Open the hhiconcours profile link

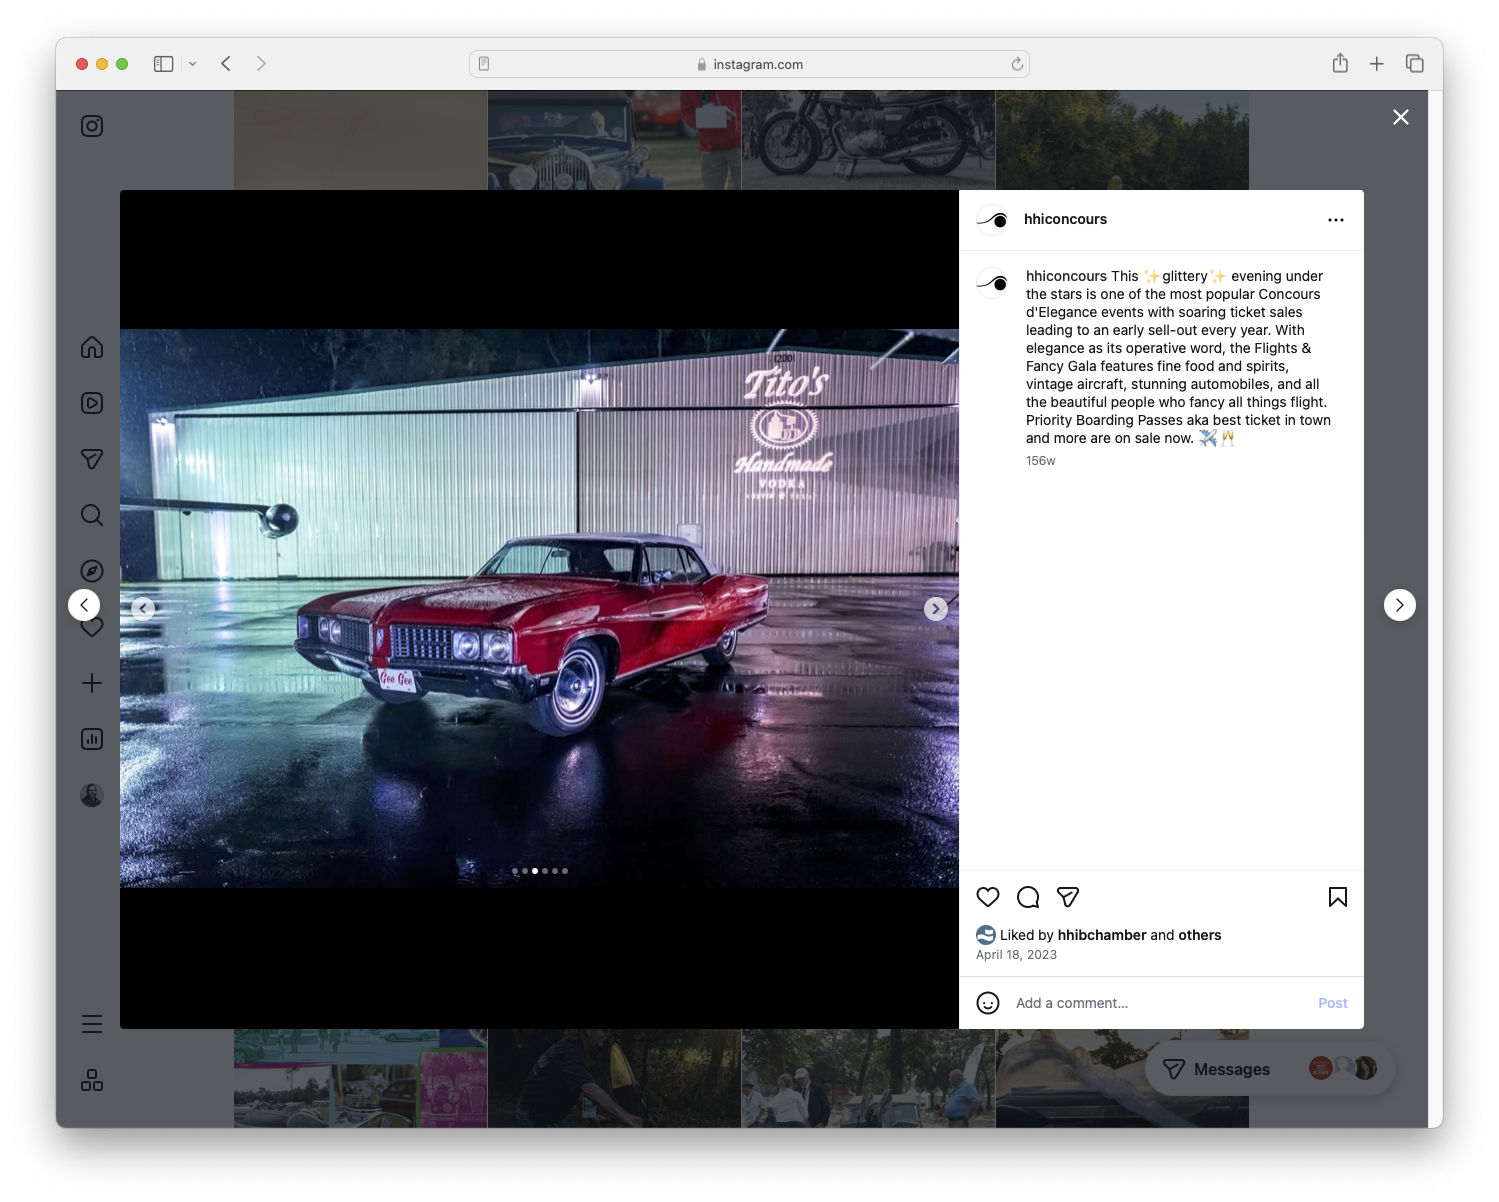(1066, 219)
